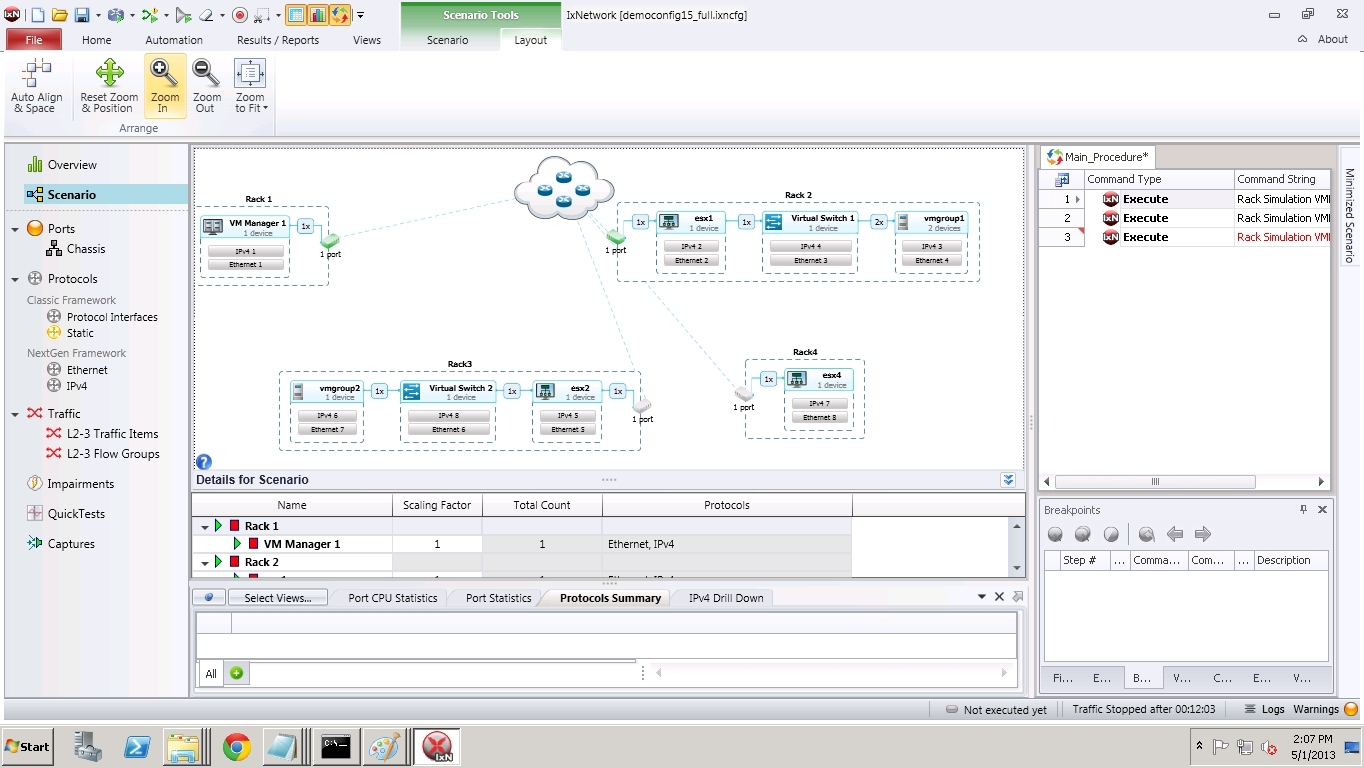Reset zoom and position of diagram
Image resolution: width=1364 pixels, height=768 pixels.
pyautogui.click(x=109, y=86)
